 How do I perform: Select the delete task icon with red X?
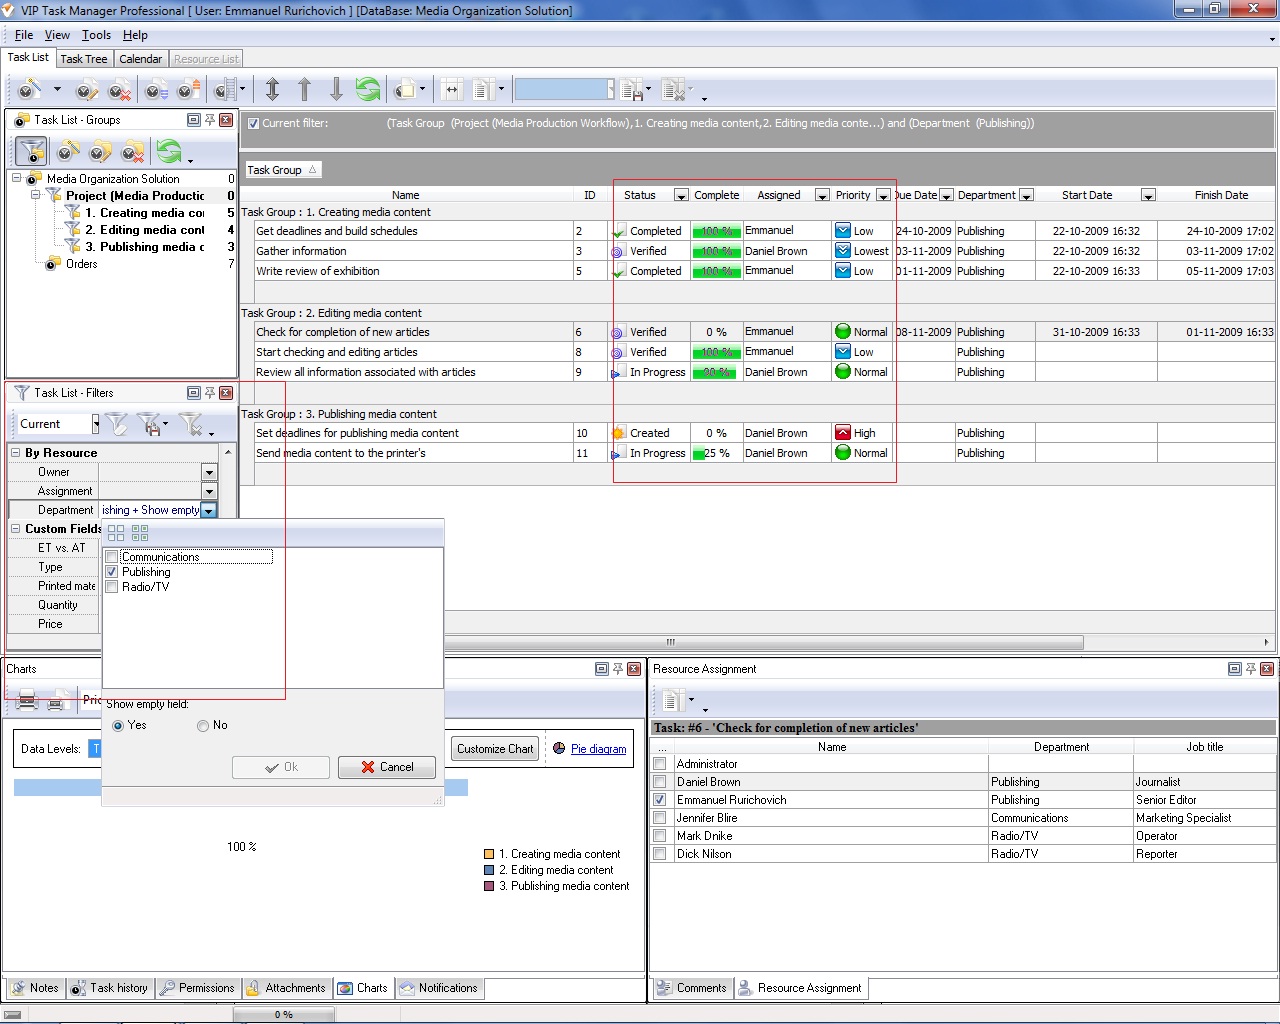click(116, 89)
